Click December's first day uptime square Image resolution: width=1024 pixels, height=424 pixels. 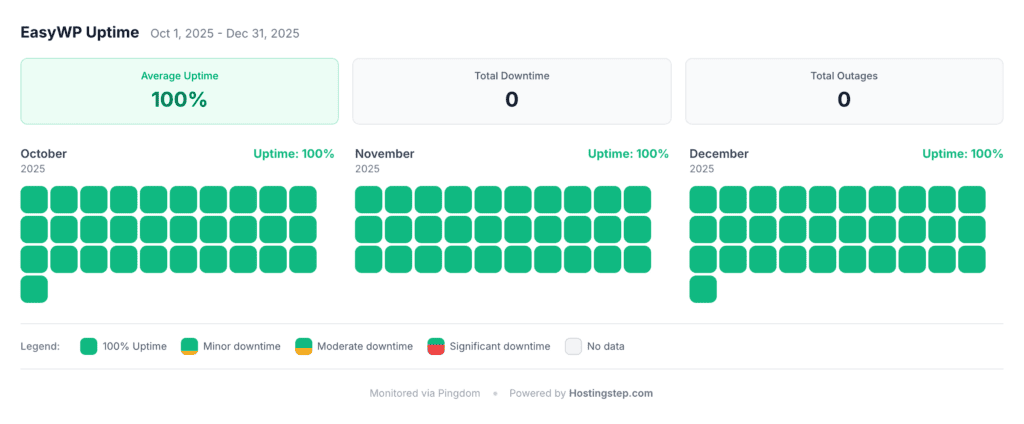(703, 199)
